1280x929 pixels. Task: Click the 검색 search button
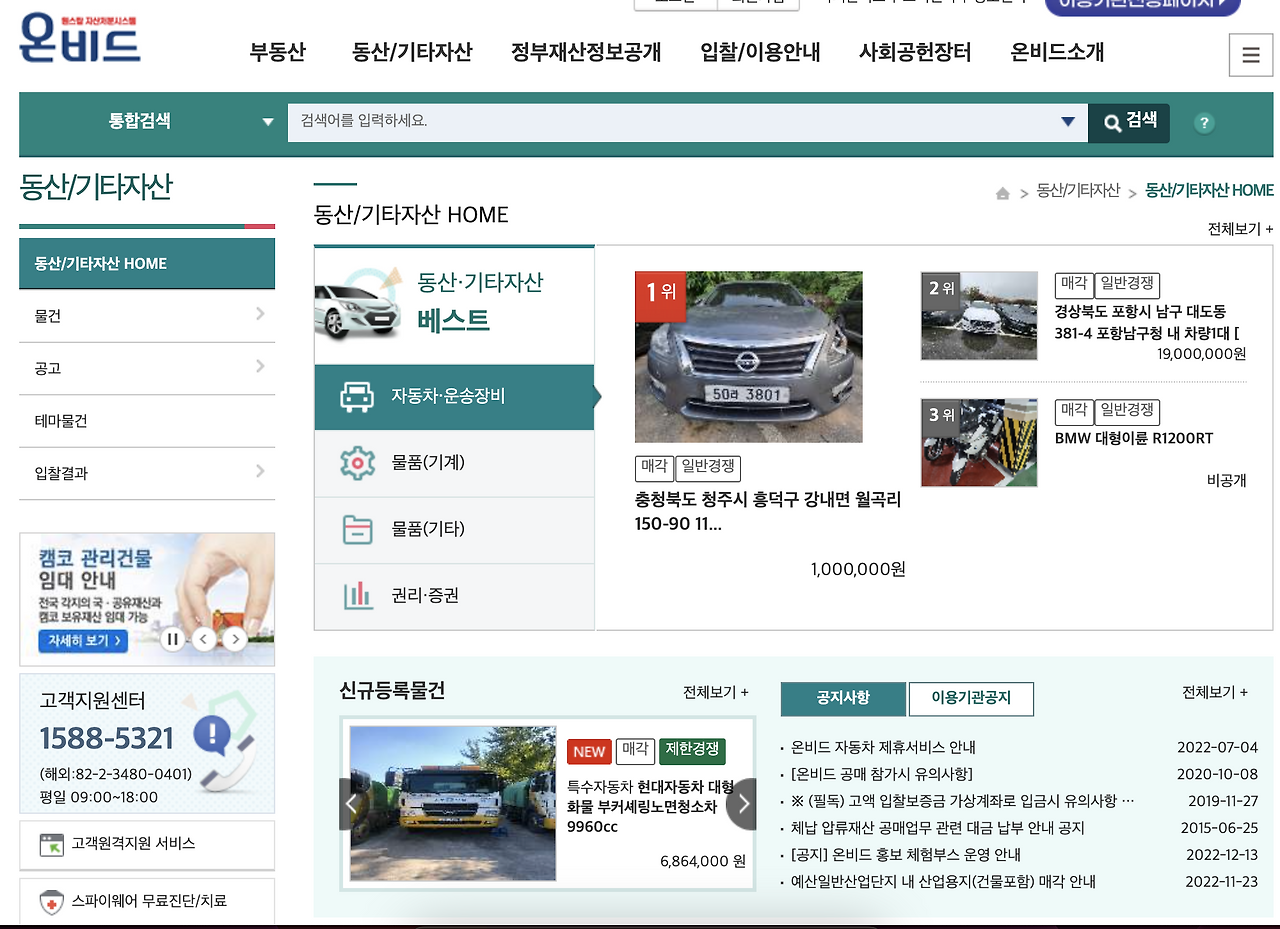click(x=1129, y=122)
